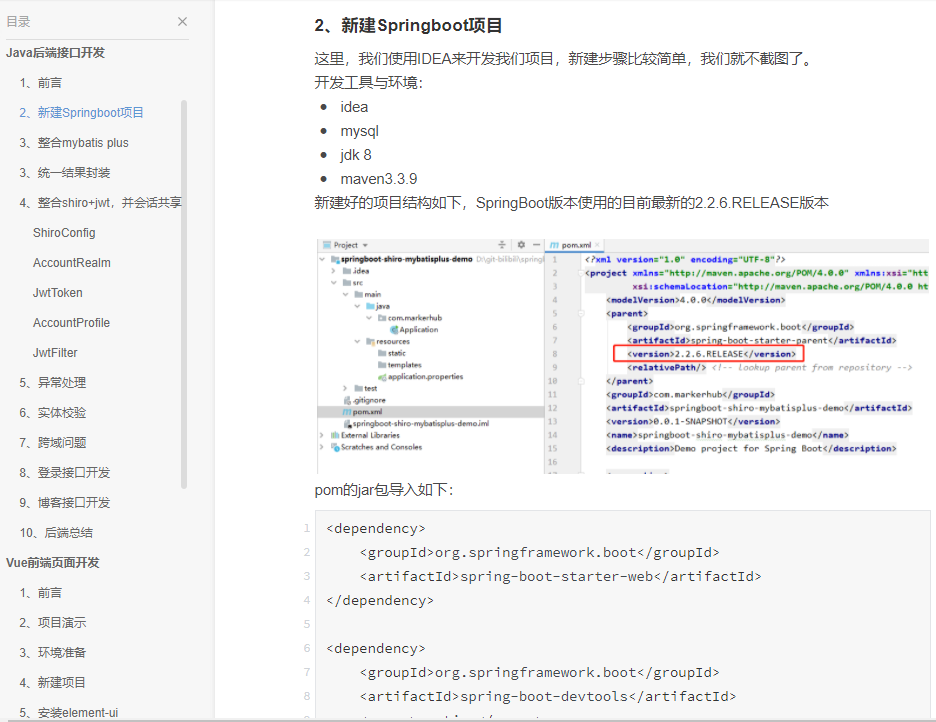Image resolution: width=936 pixels, height=722 pixels.
Task: Go to '4、新建项目' section
Action: point(53,683)
